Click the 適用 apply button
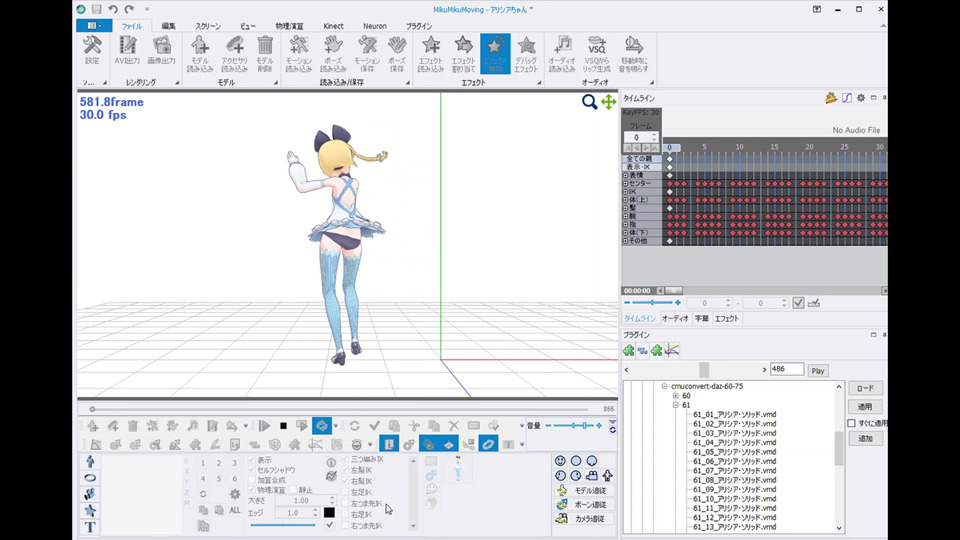960x540 pixels. 865,407
